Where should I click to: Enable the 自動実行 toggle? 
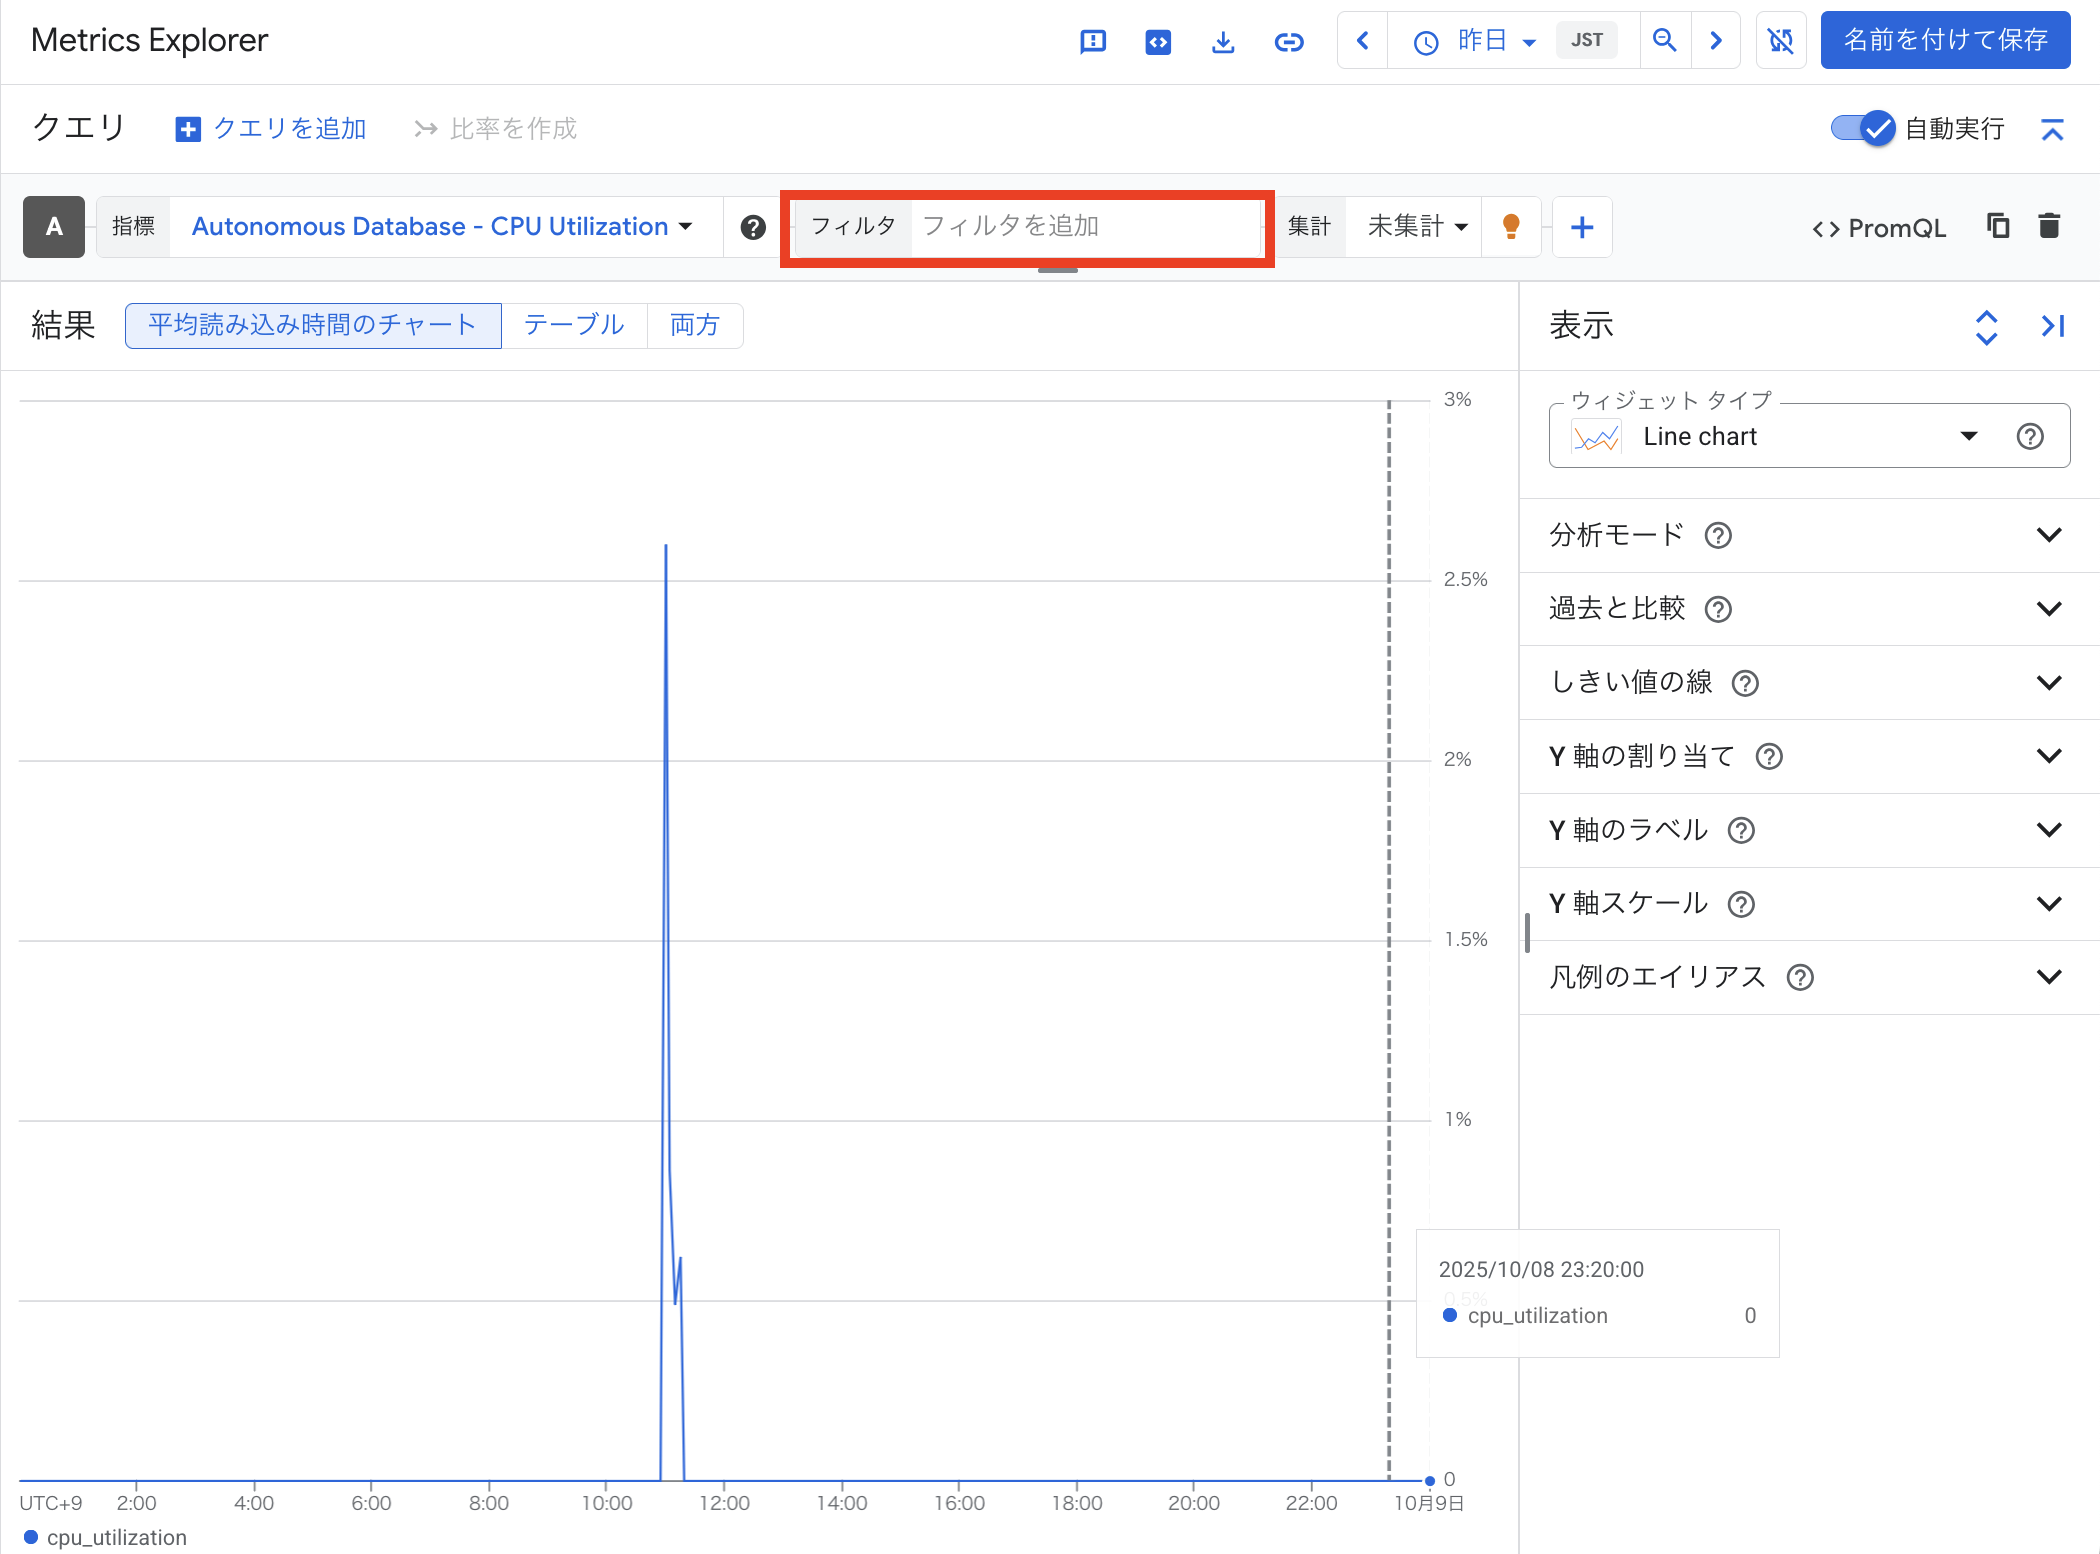pos(1862,128)
